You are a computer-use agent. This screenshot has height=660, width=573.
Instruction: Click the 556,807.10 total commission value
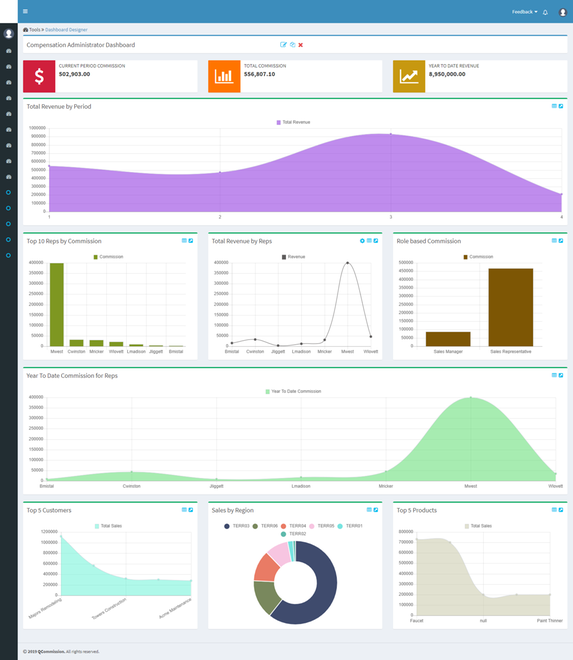click(x=259, y=74)
